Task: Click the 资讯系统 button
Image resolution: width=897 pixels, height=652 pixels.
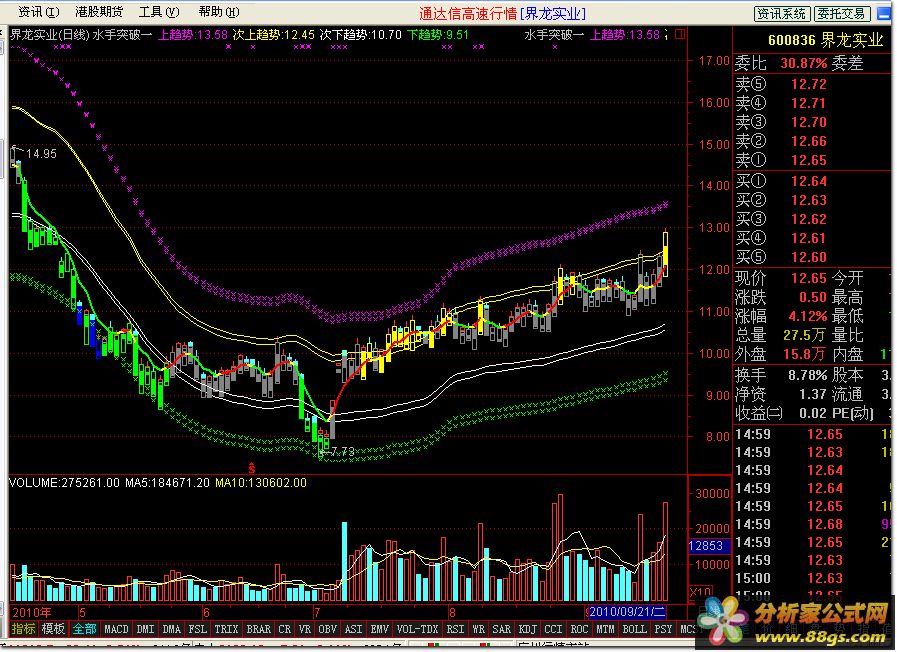Action: (781, 14)
